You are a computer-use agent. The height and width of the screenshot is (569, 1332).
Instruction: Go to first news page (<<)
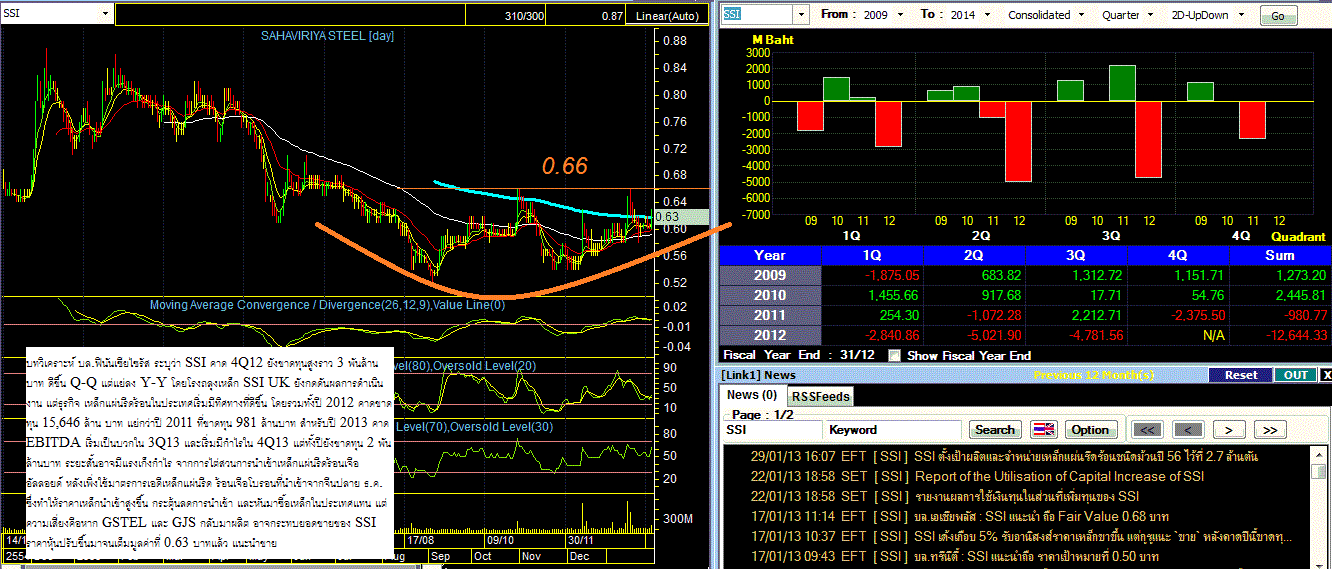[x=1148, y=429]
